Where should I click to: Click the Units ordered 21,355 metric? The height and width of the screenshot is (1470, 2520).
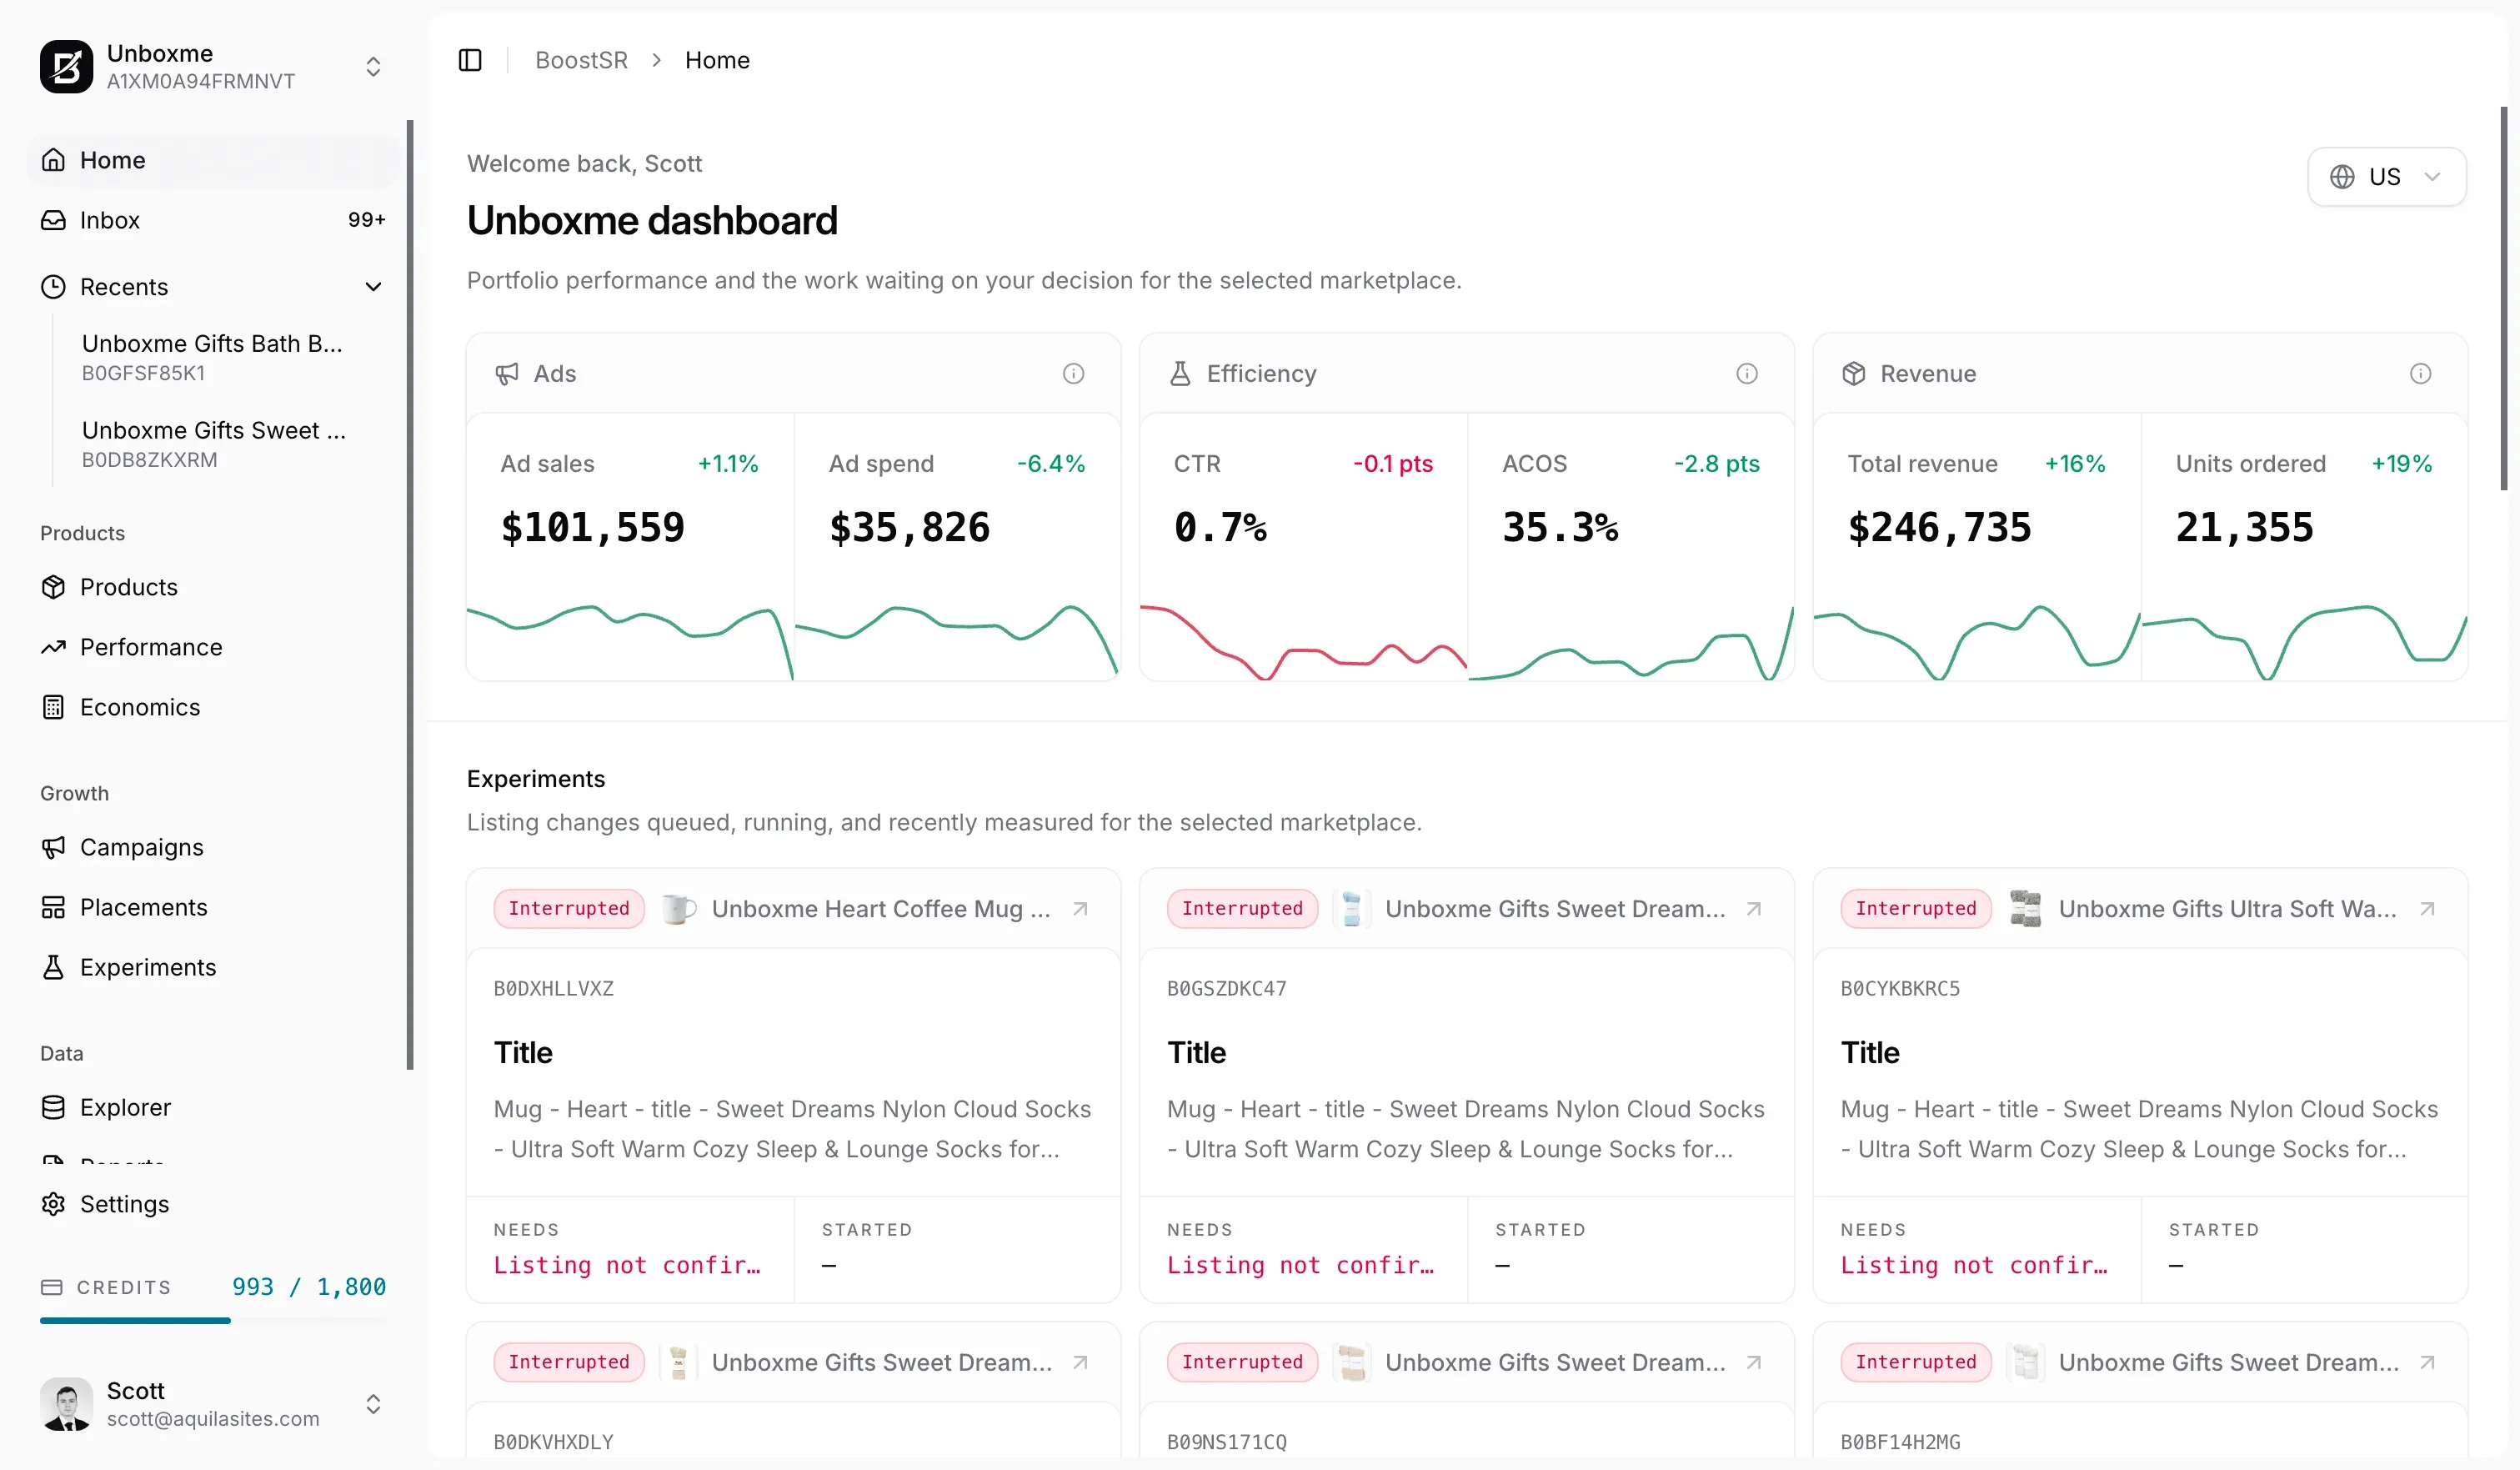pos(2304,548)
